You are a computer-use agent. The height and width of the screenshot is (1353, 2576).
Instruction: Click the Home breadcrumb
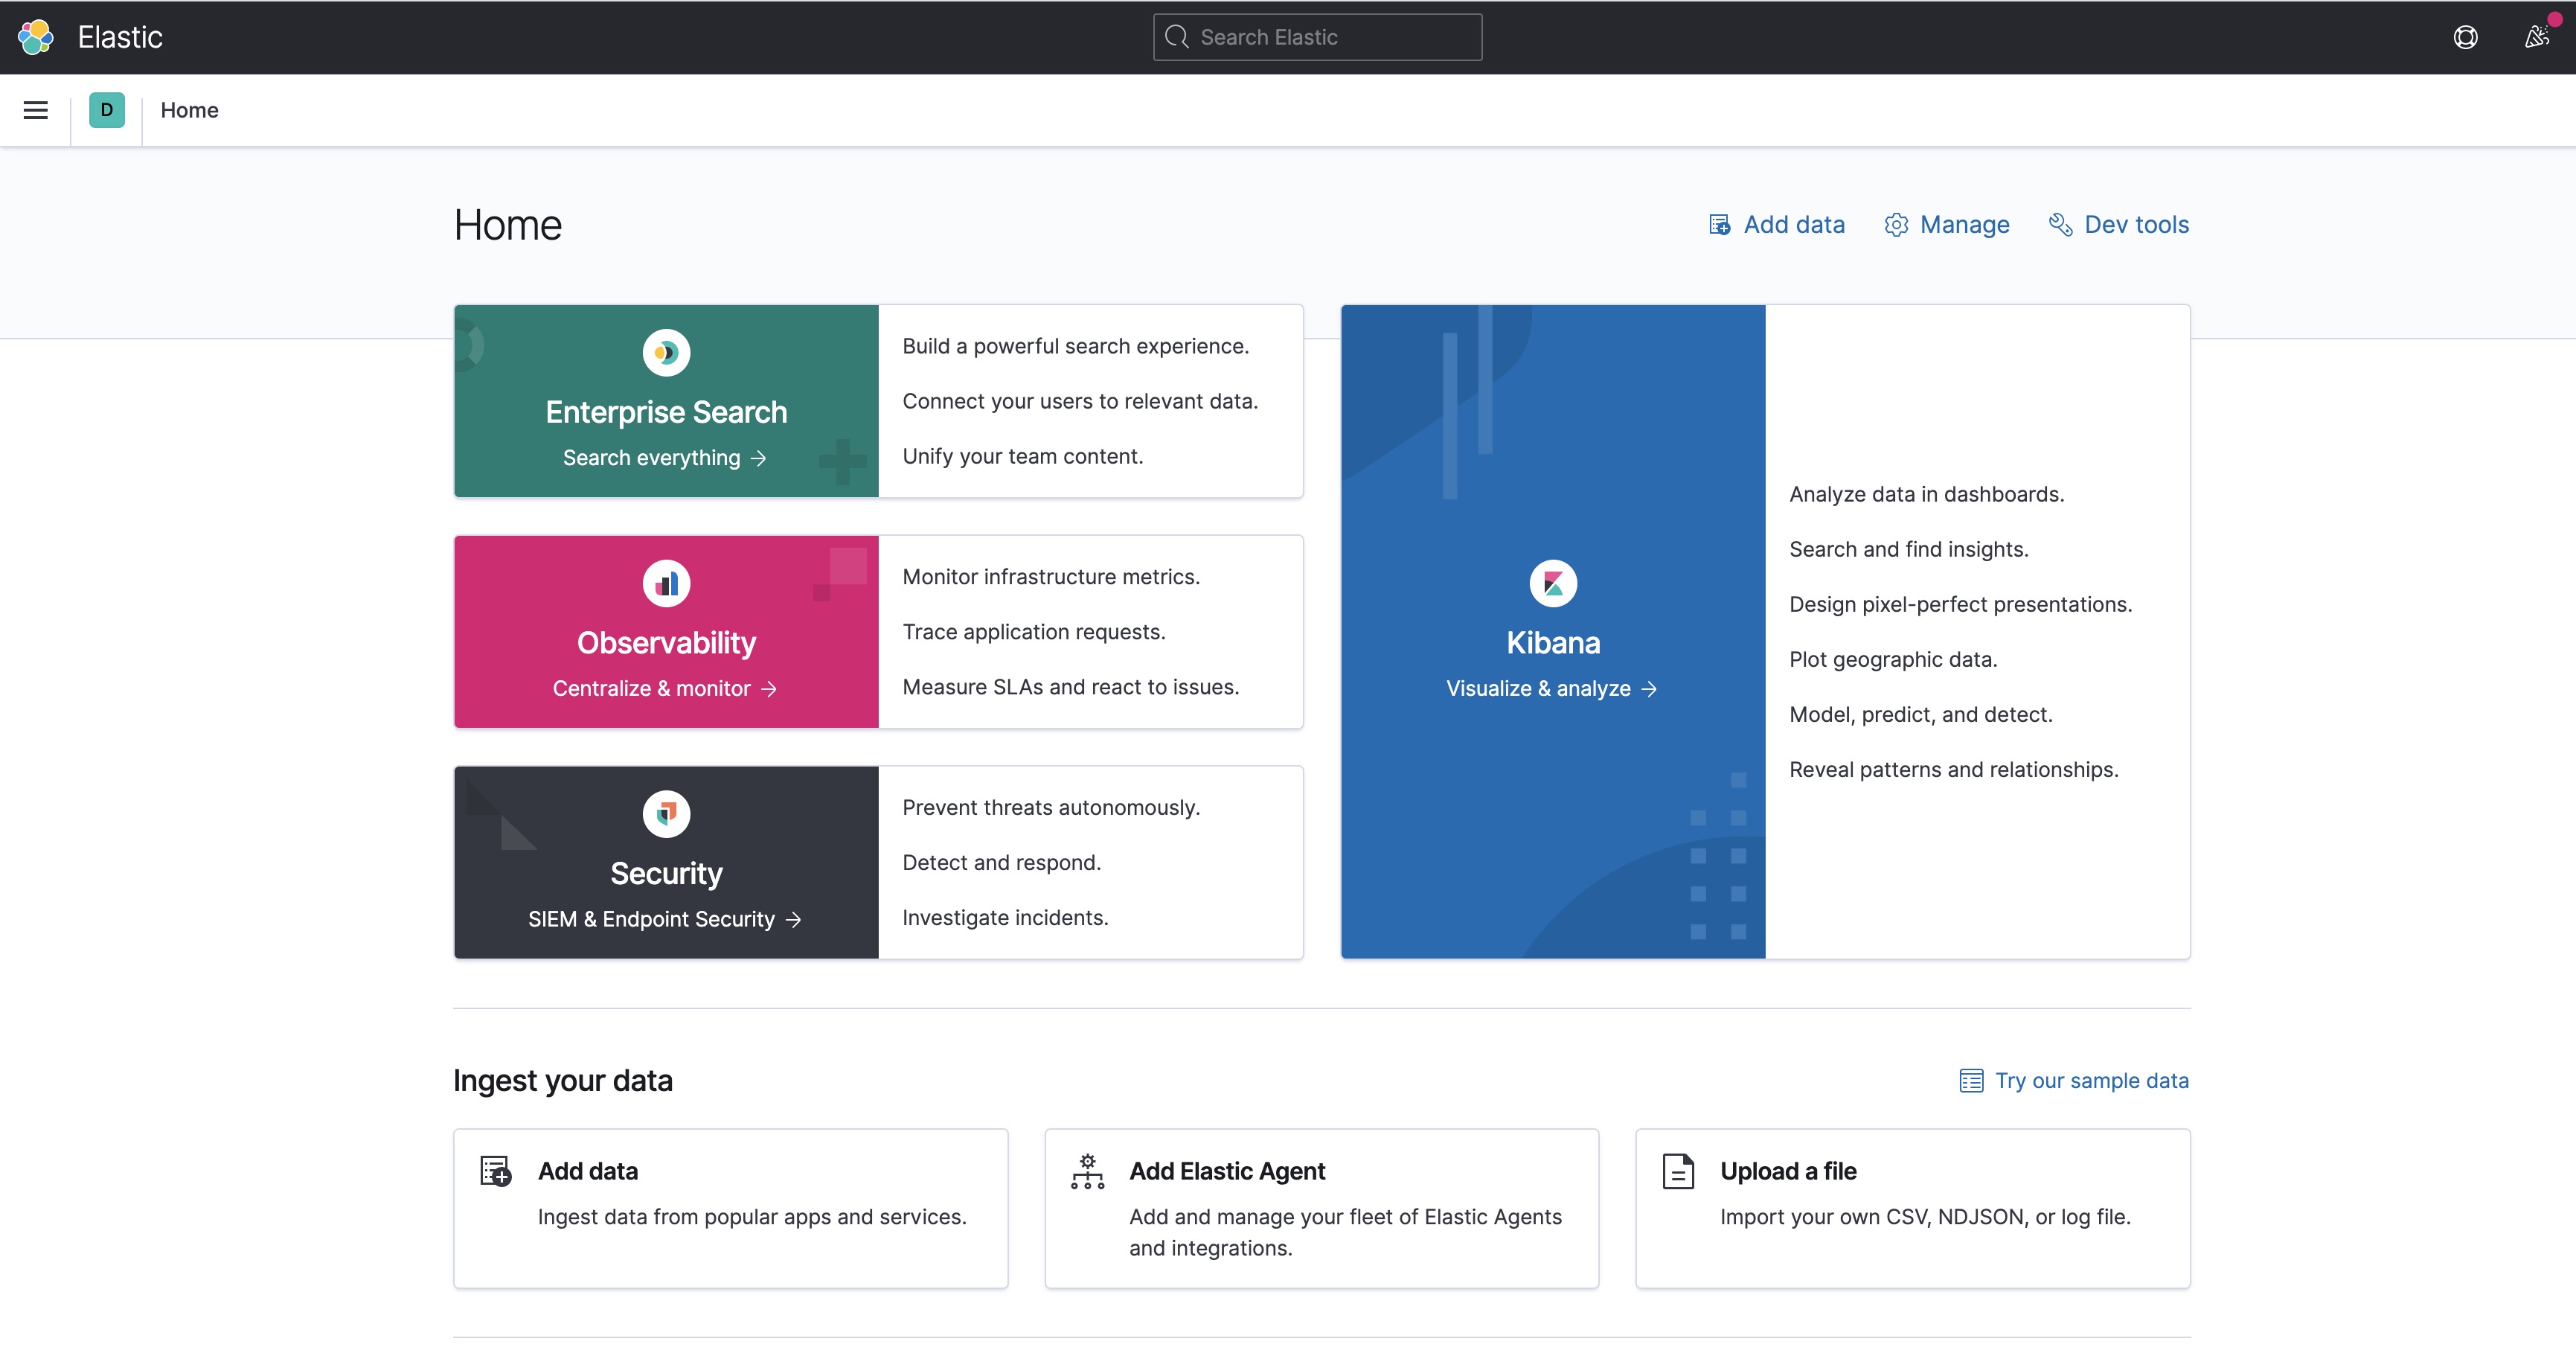coord(189,110)
